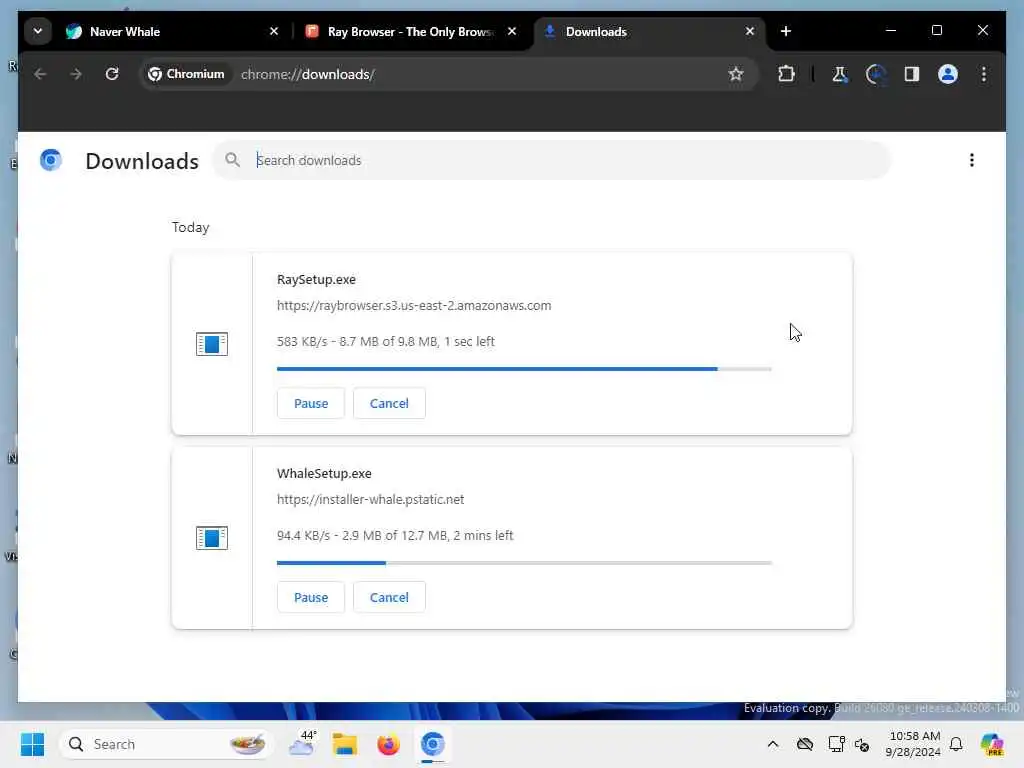Click the muted volume tray icon
1024x768 pixels.
click(x=862, y=744)
